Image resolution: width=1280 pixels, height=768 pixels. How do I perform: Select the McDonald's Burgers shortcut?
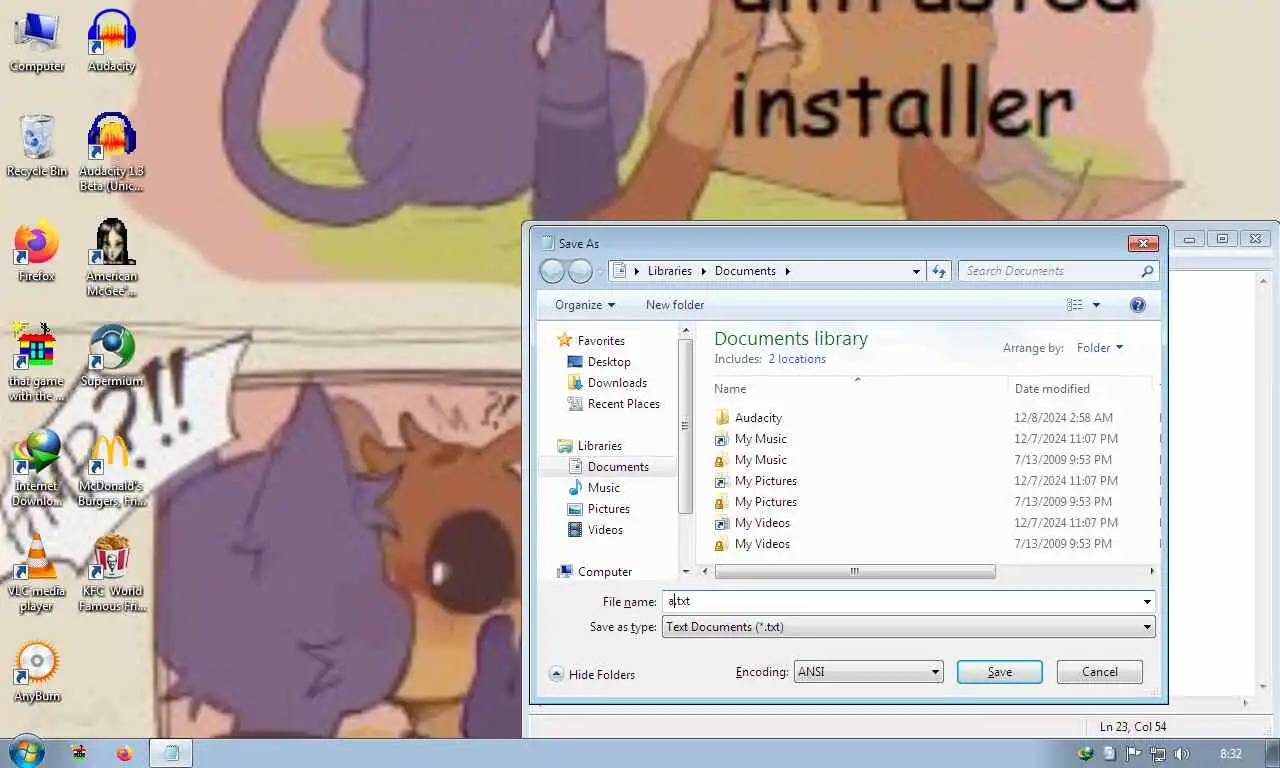111,467
